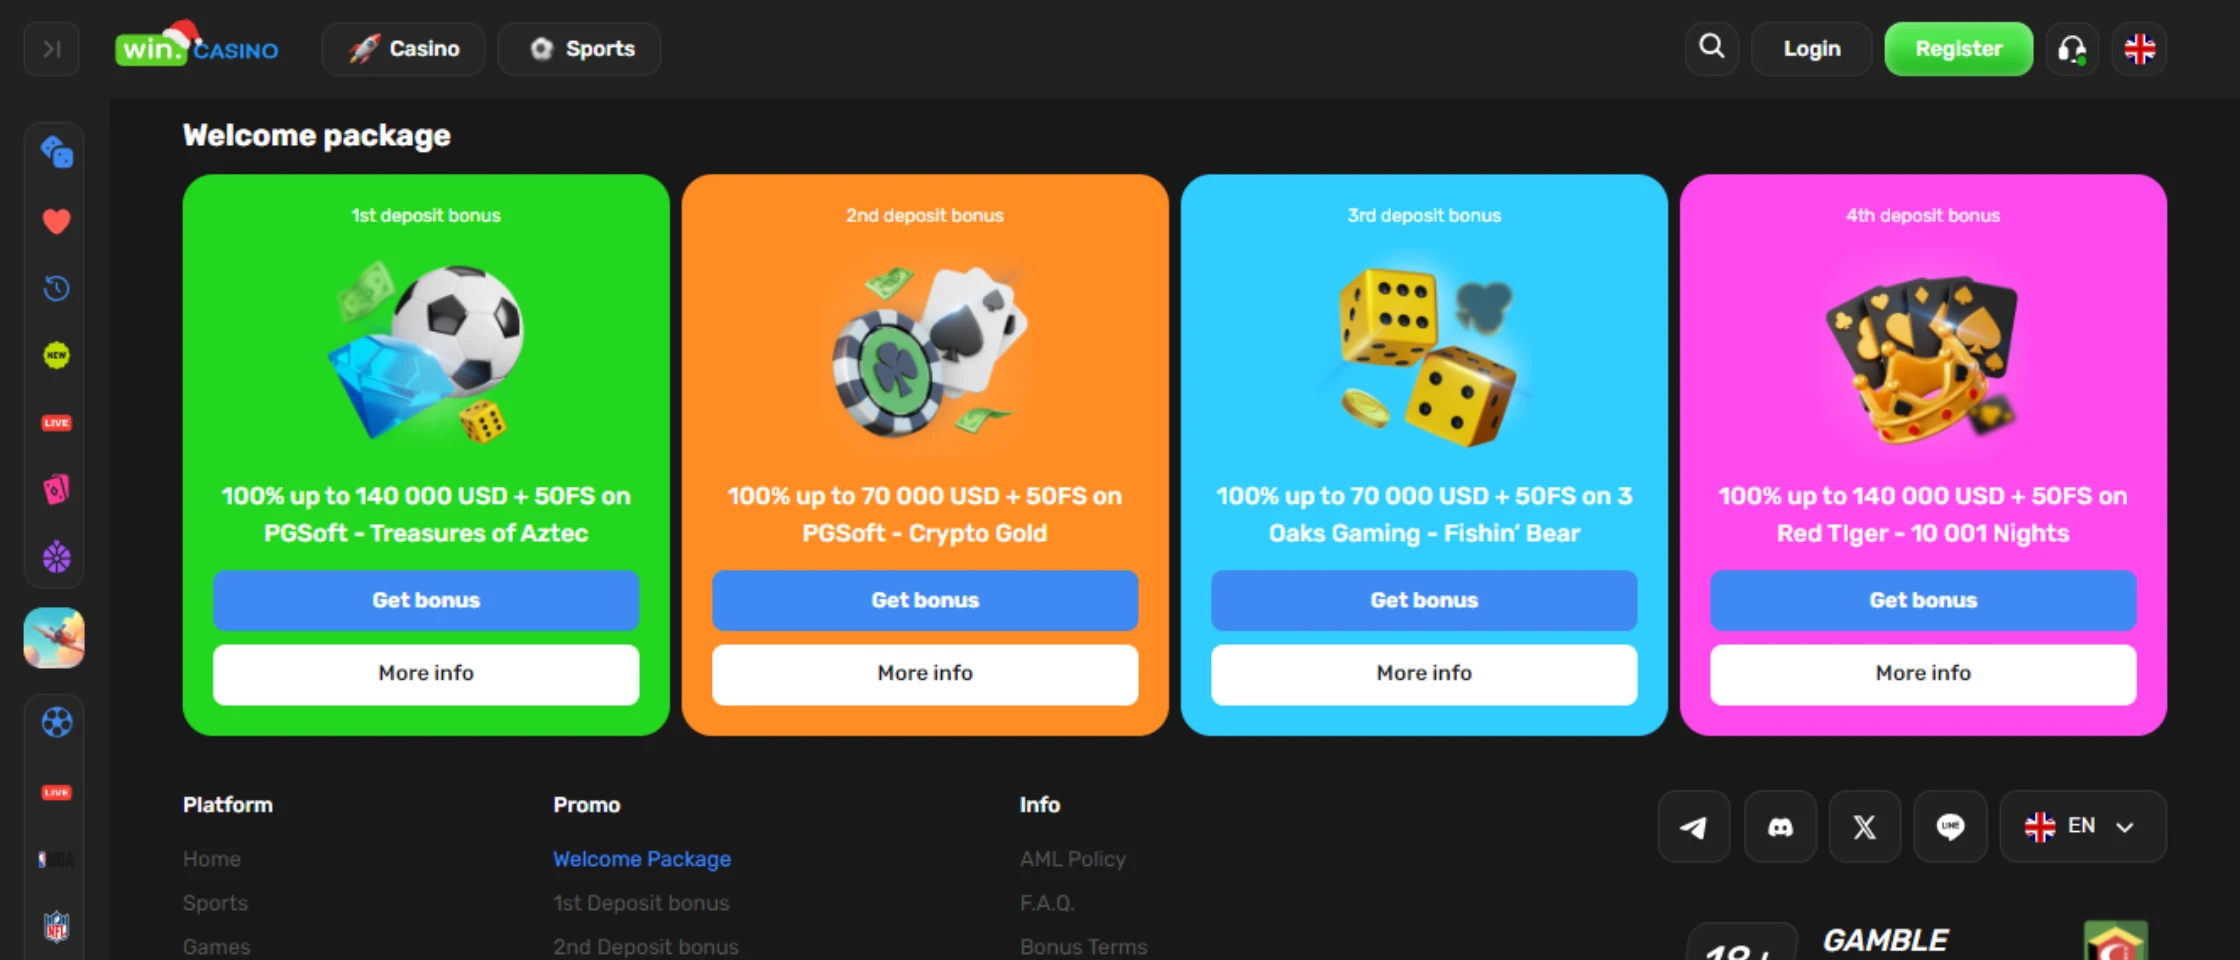Expand the collapsed sidebar arrow
This screenshot has height=960, width=2240.
pyautogui.click(x=52, y=48)
